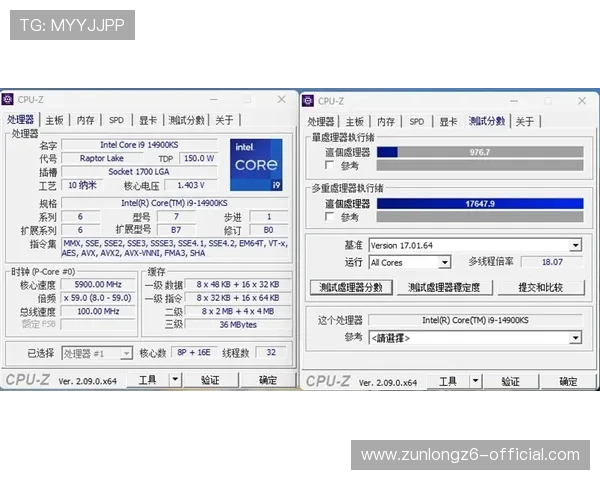Switch to 处理器 tab in right window
The width and height of the screenshot is (600, 480).
click(321, 122)
